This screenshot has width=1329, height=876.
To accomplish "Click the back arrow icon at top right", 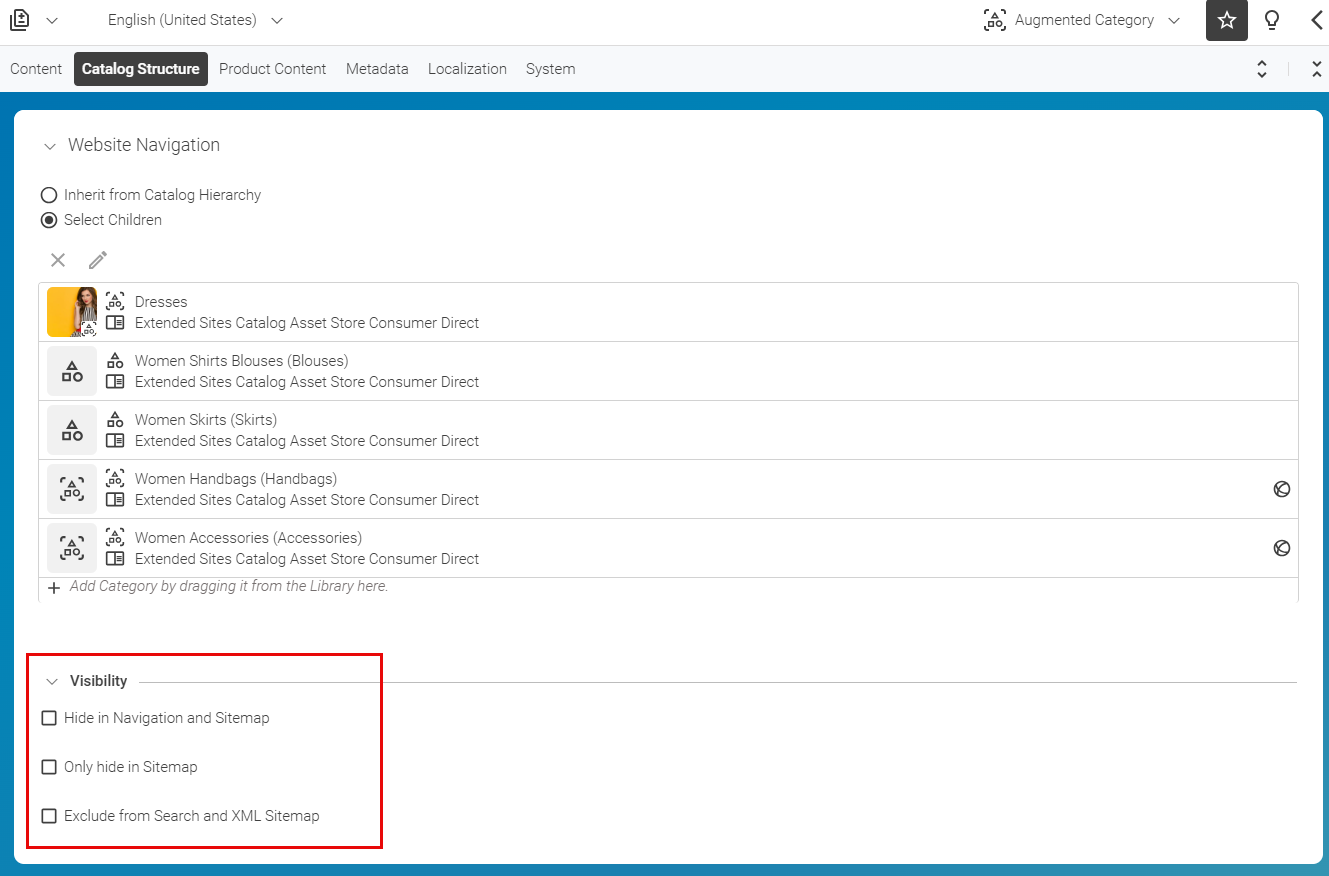I will (x=1316, y=21).
